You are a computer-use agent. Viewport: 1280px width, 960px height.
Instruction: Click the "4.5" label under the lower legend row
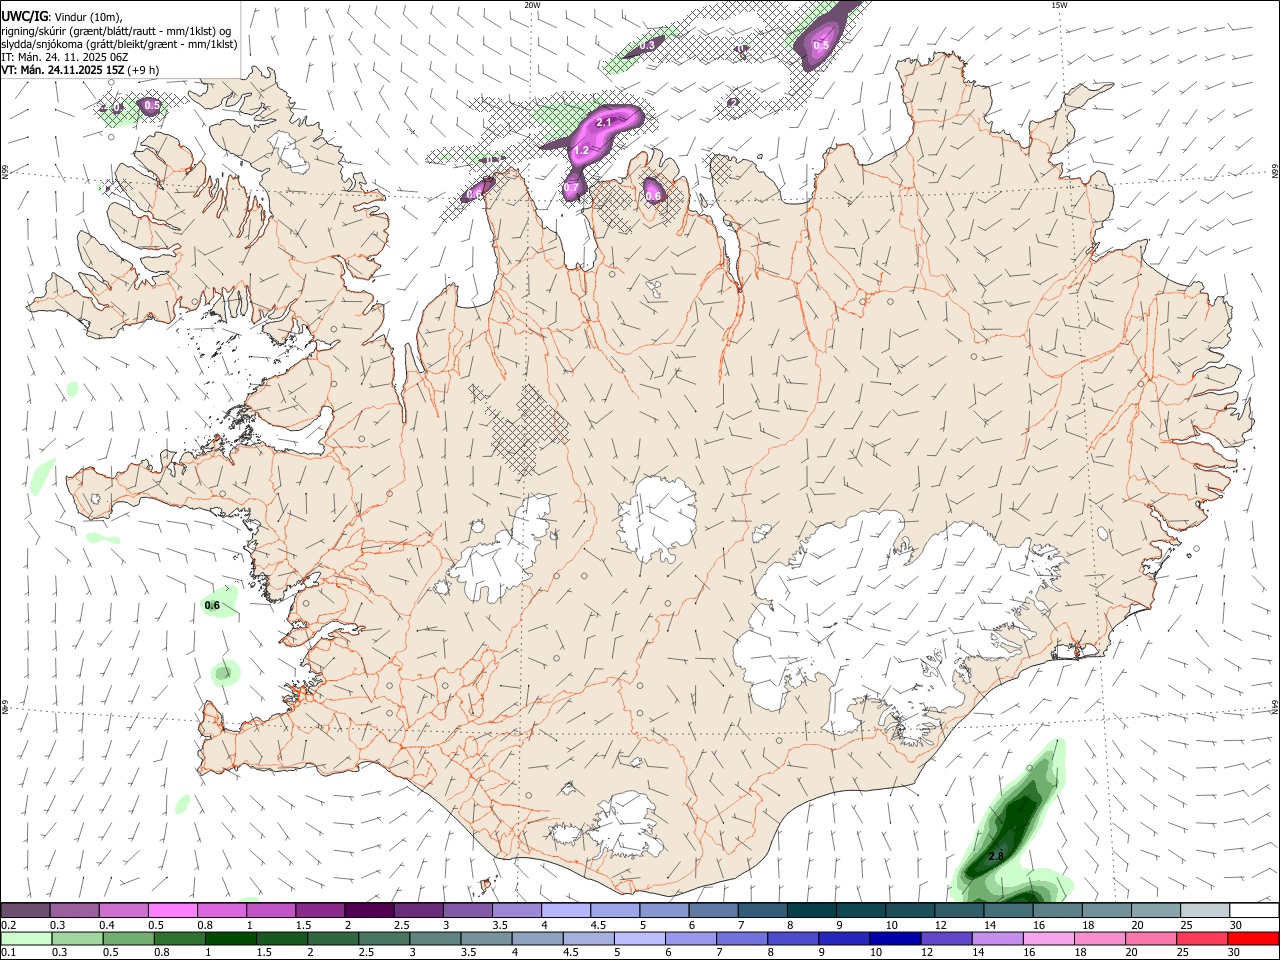tap(570, 953)
